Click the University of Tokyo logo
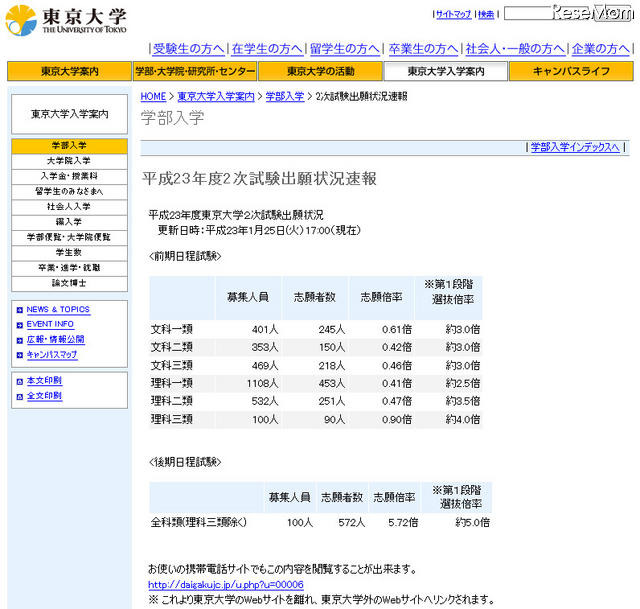Image resolution: width=640 pixels, height=609 pixels. point(65,20)
